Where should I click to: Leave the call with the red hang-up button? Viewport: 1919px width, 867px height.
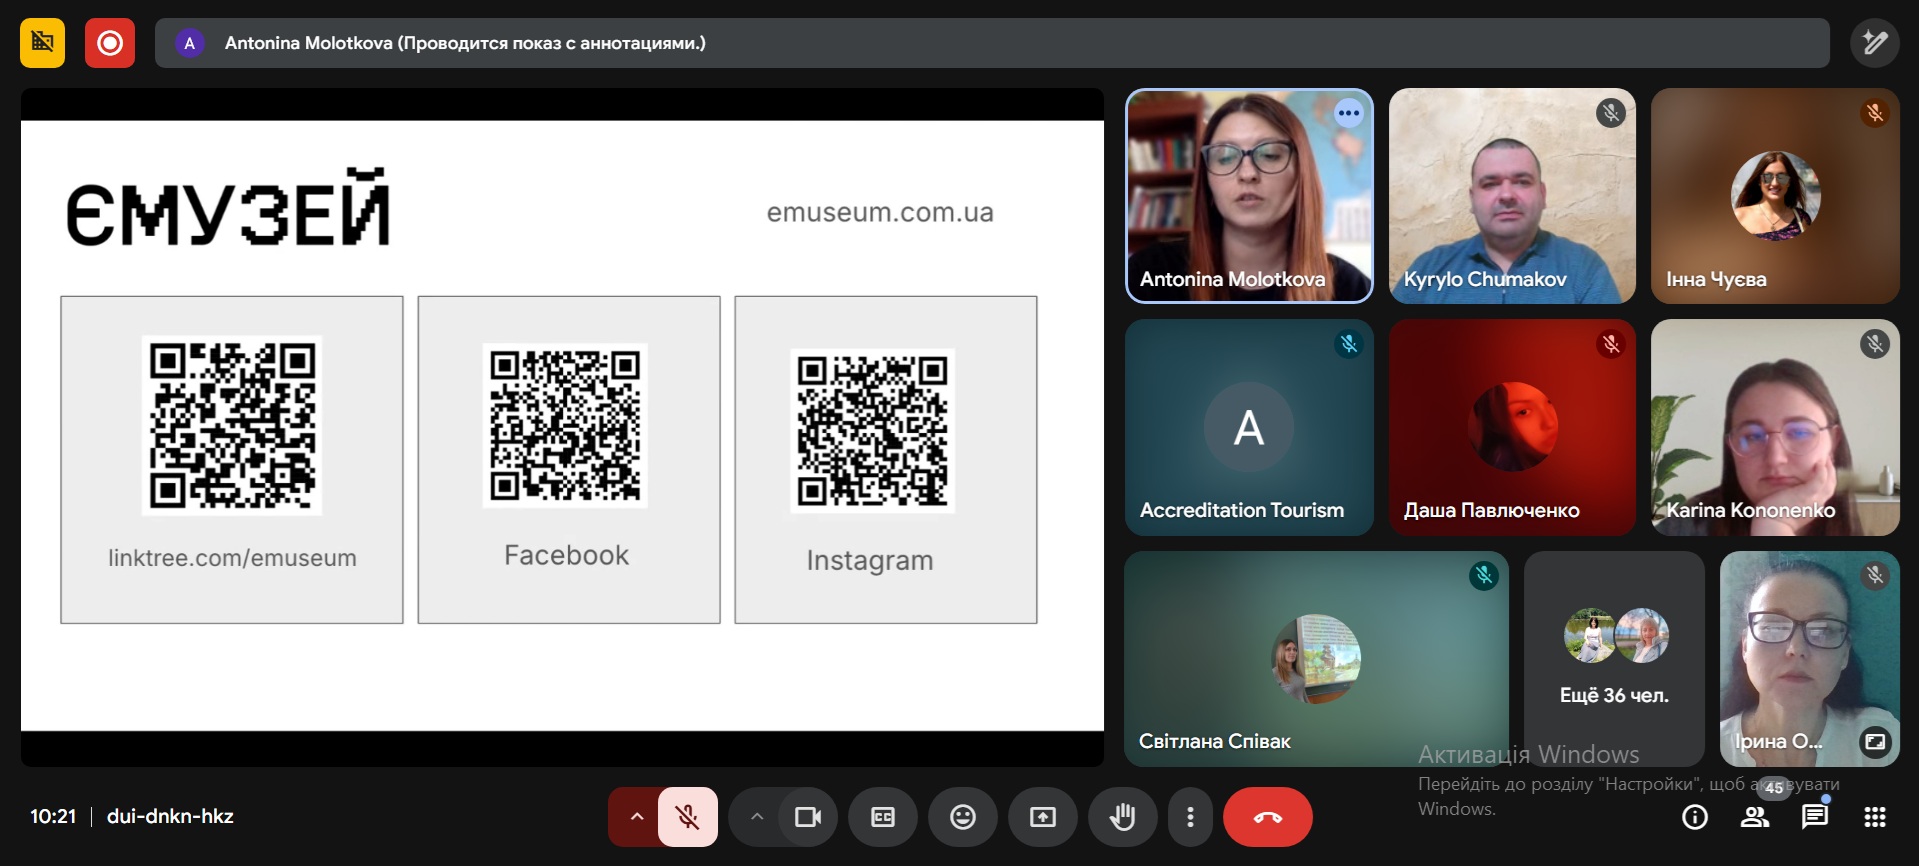[x=1267, y=817]
